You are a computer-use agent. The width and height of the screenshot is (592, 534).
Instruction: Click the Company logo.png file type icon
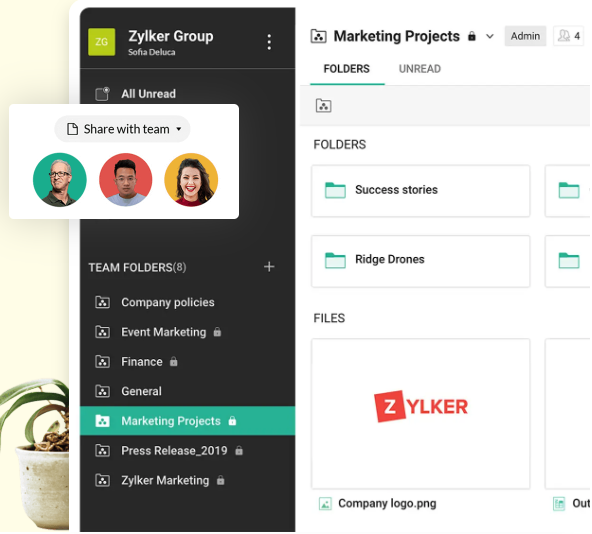coord(325,504)
